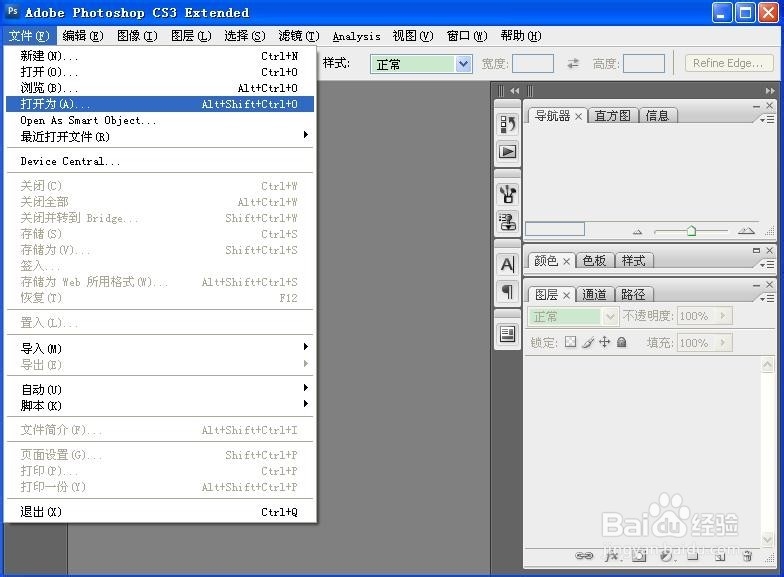
Task: Close the Navigator panel group
Action: pyautogui.click(x=770, y=106)
